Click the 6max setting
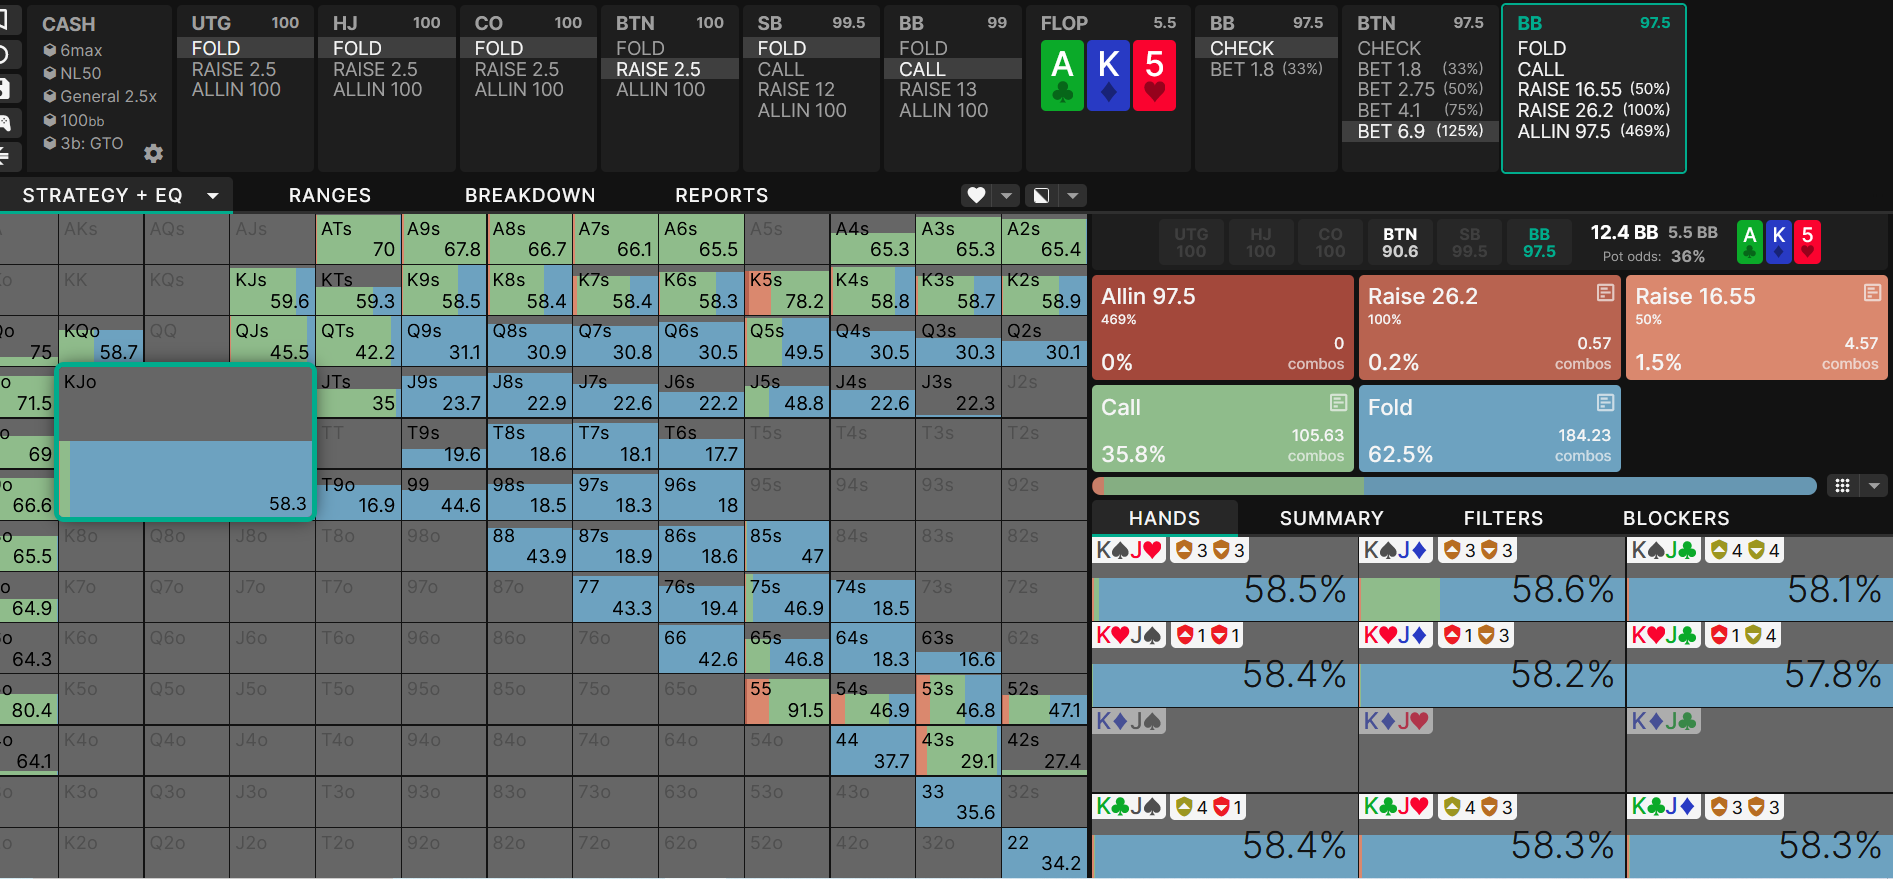The height and width of the screenshot is (879, 1893). tap(73, 50)
